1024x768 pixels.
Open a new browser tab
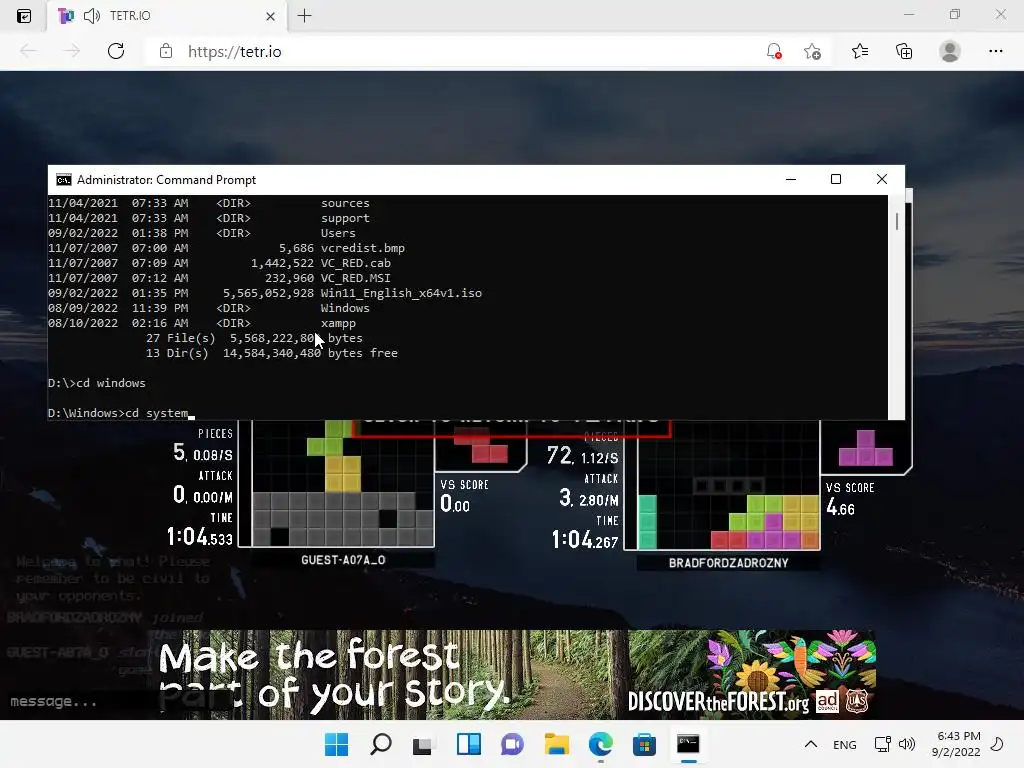[x=304, y=16]
